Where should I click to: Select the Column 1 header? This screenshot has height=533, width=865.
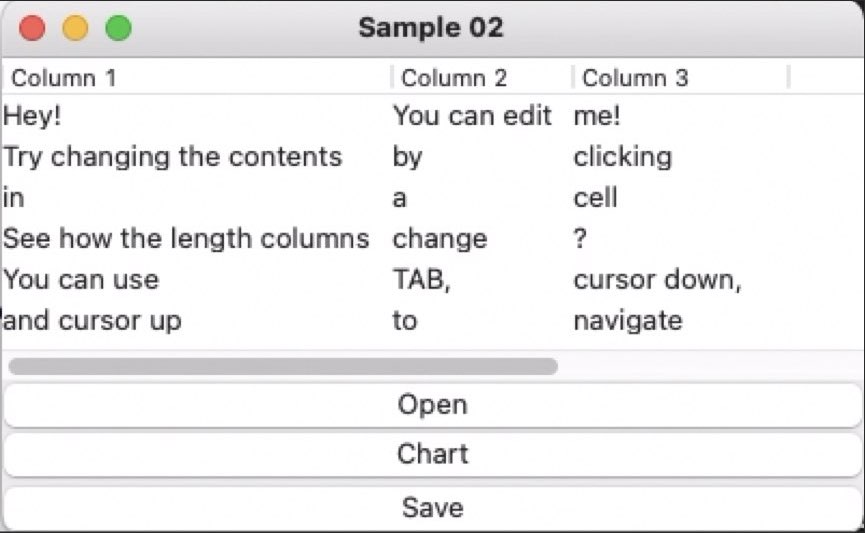coord(196,78)
